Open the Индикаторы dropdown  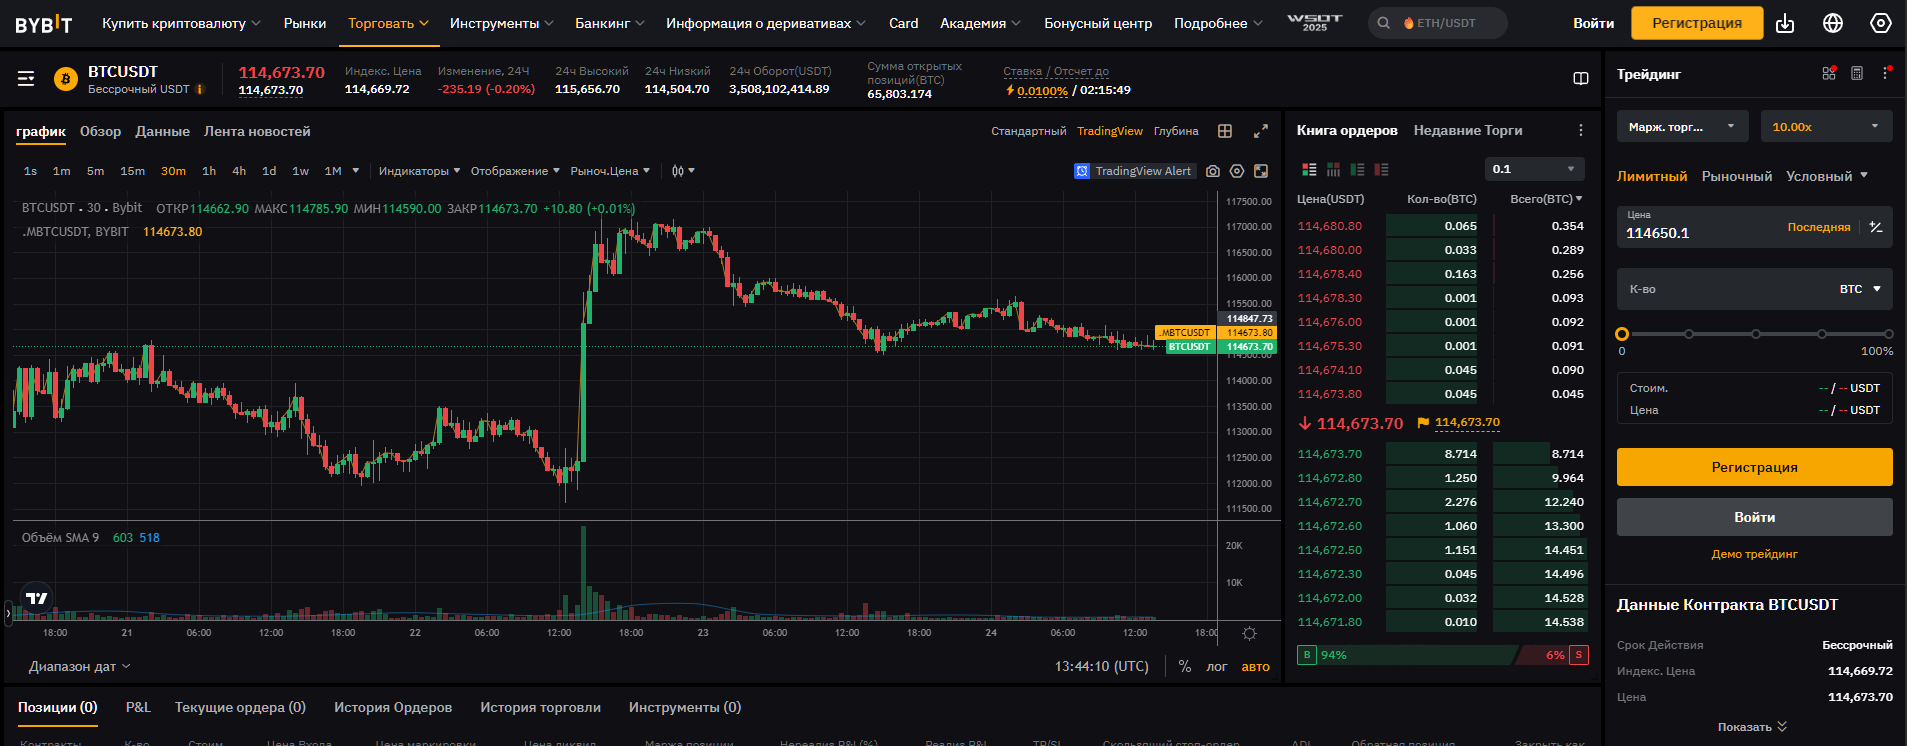point(419,171)
